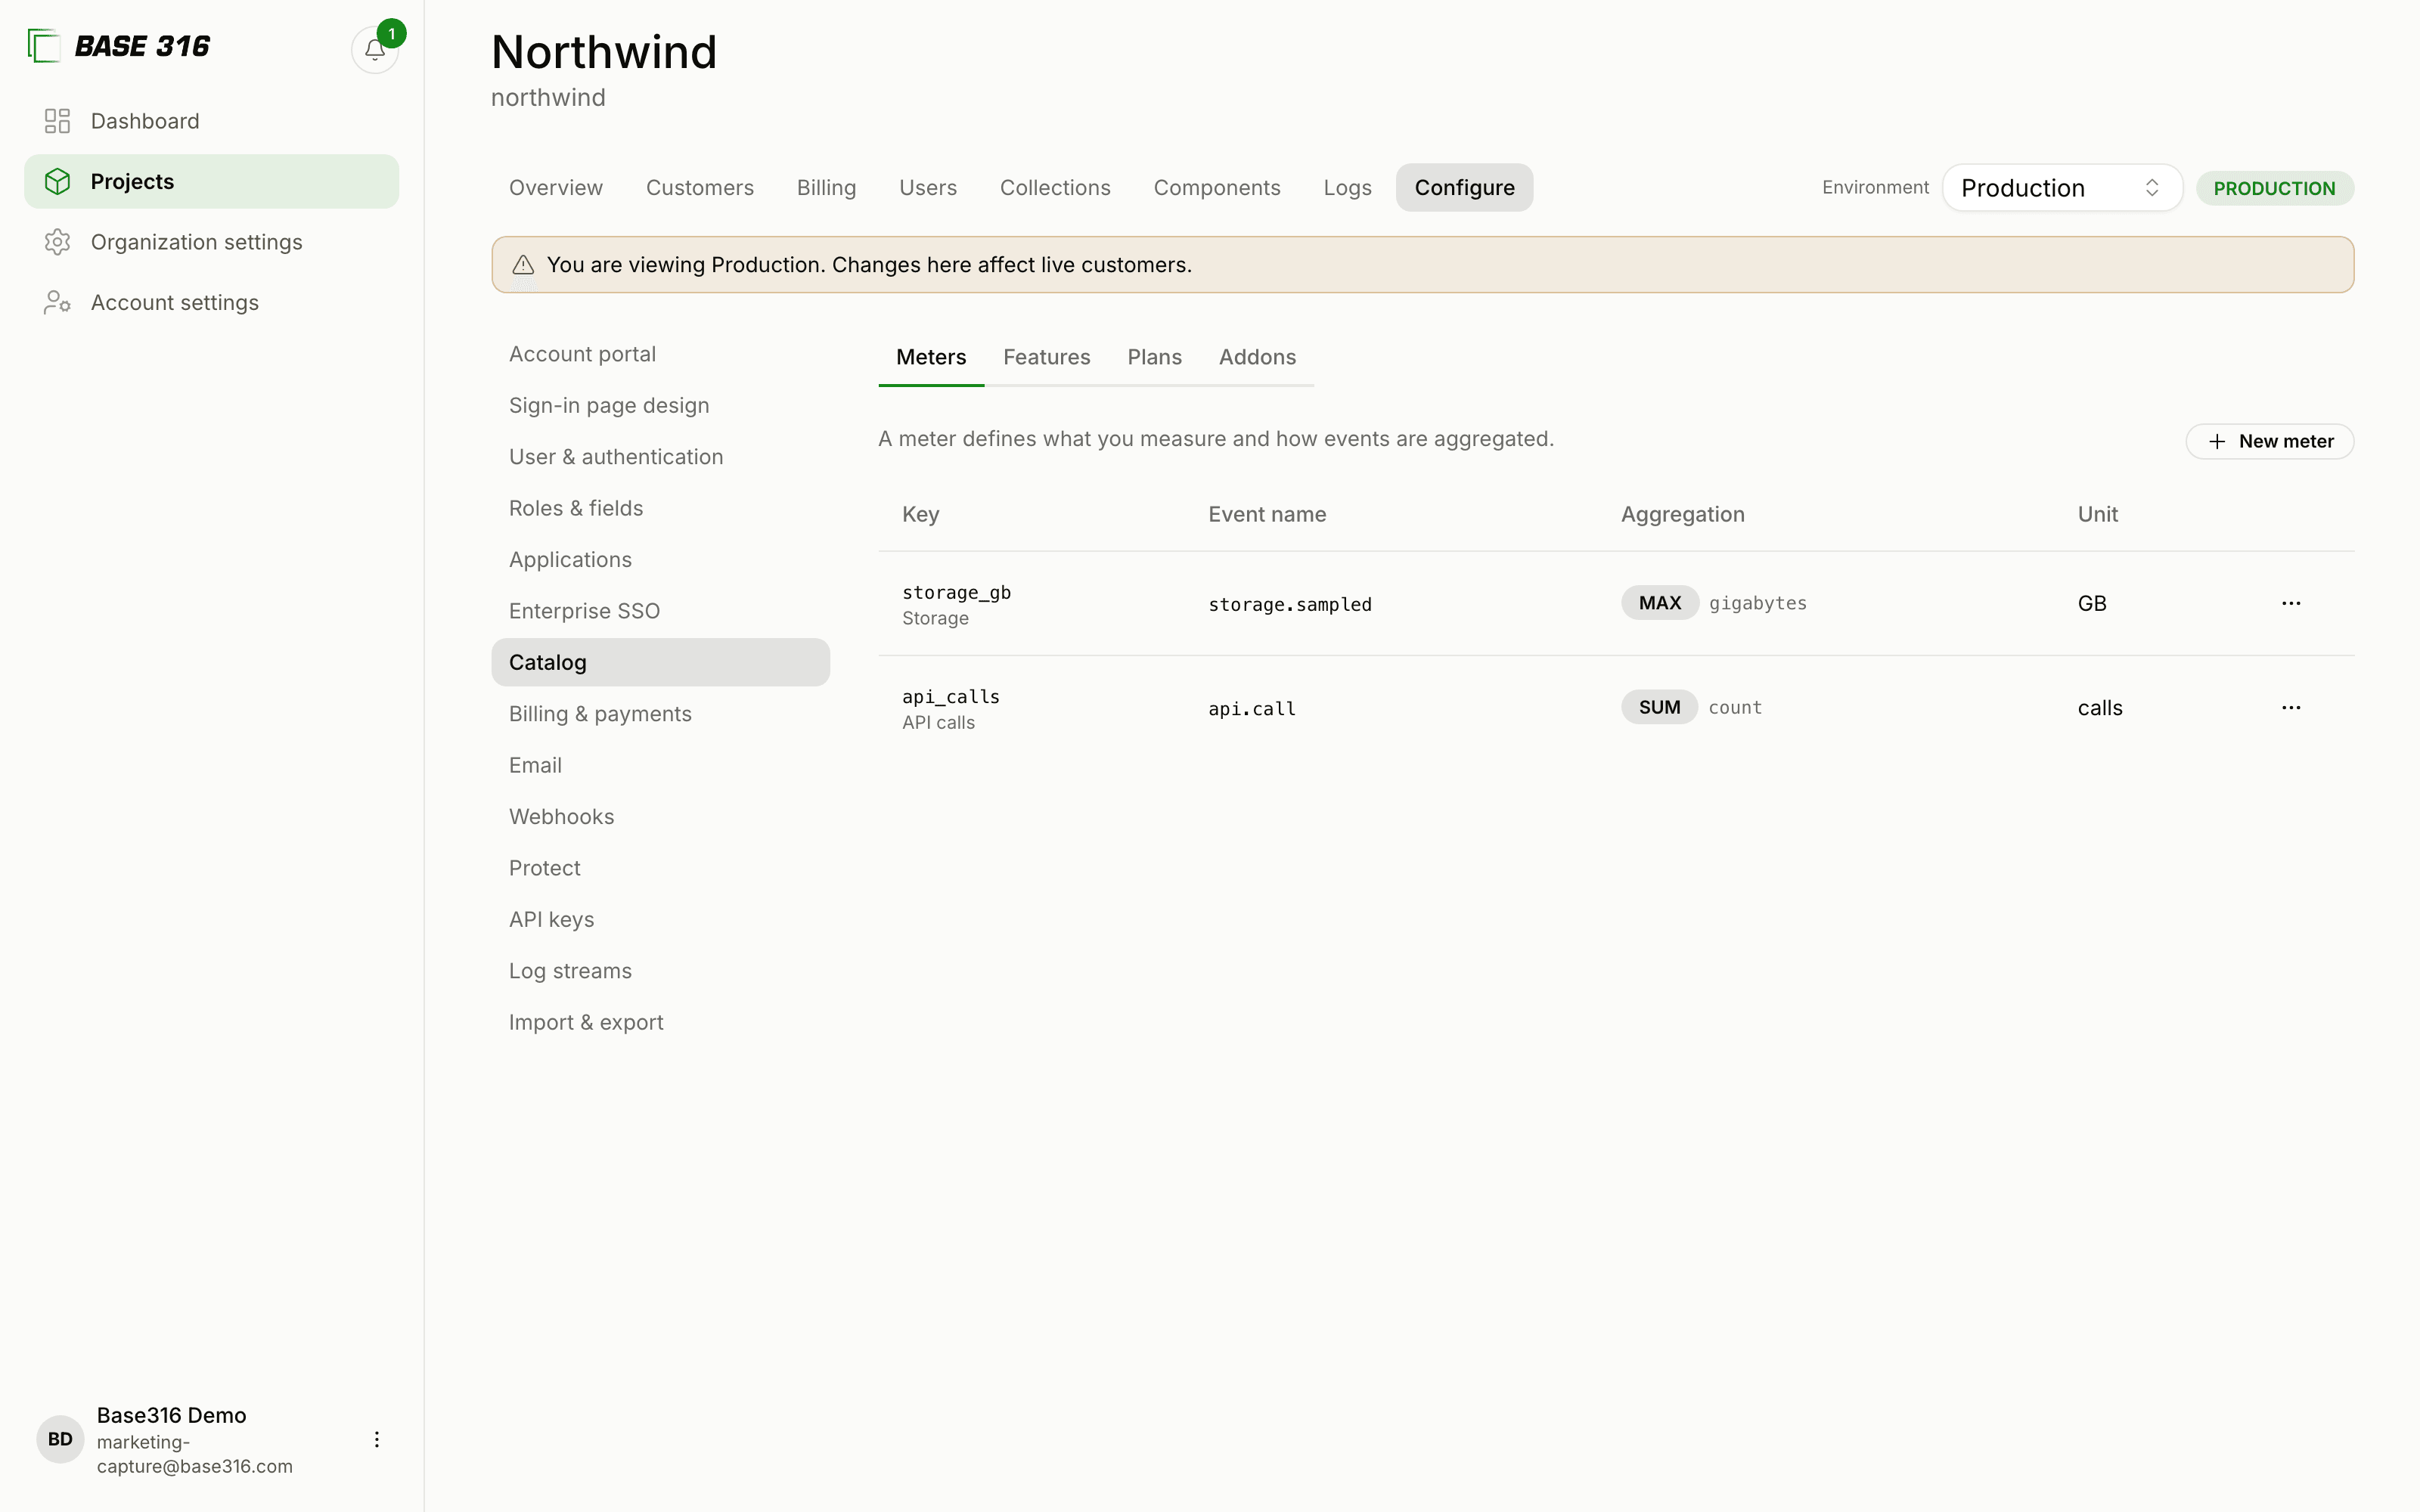Open API keys settings
The height and width of the screenshot is (1512, 2420).
tap(660, 920)
